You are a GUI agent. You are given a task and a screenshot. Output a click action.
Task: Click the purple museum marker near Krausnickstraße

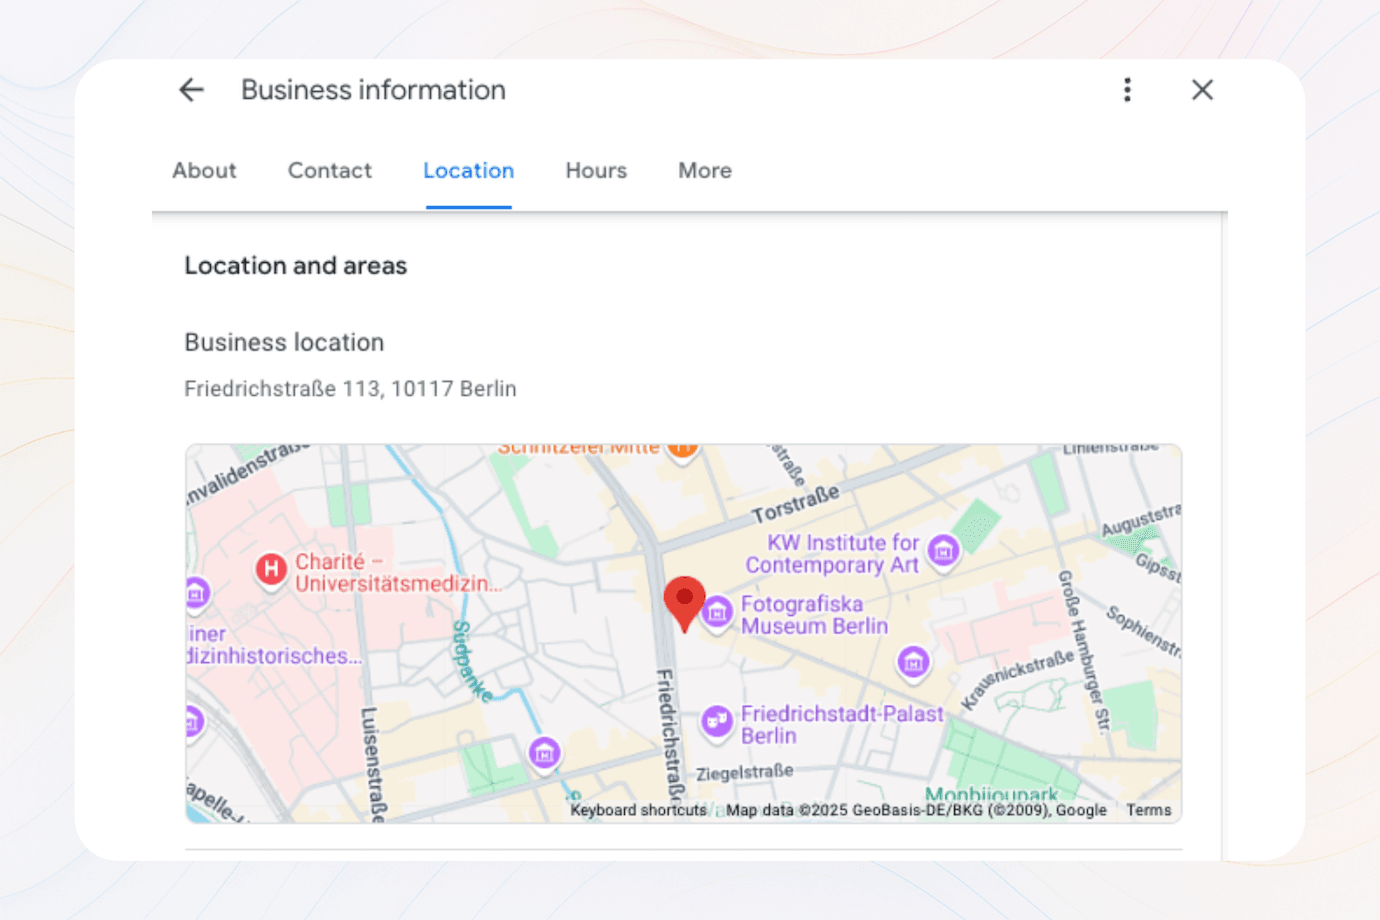coord(912,663)
